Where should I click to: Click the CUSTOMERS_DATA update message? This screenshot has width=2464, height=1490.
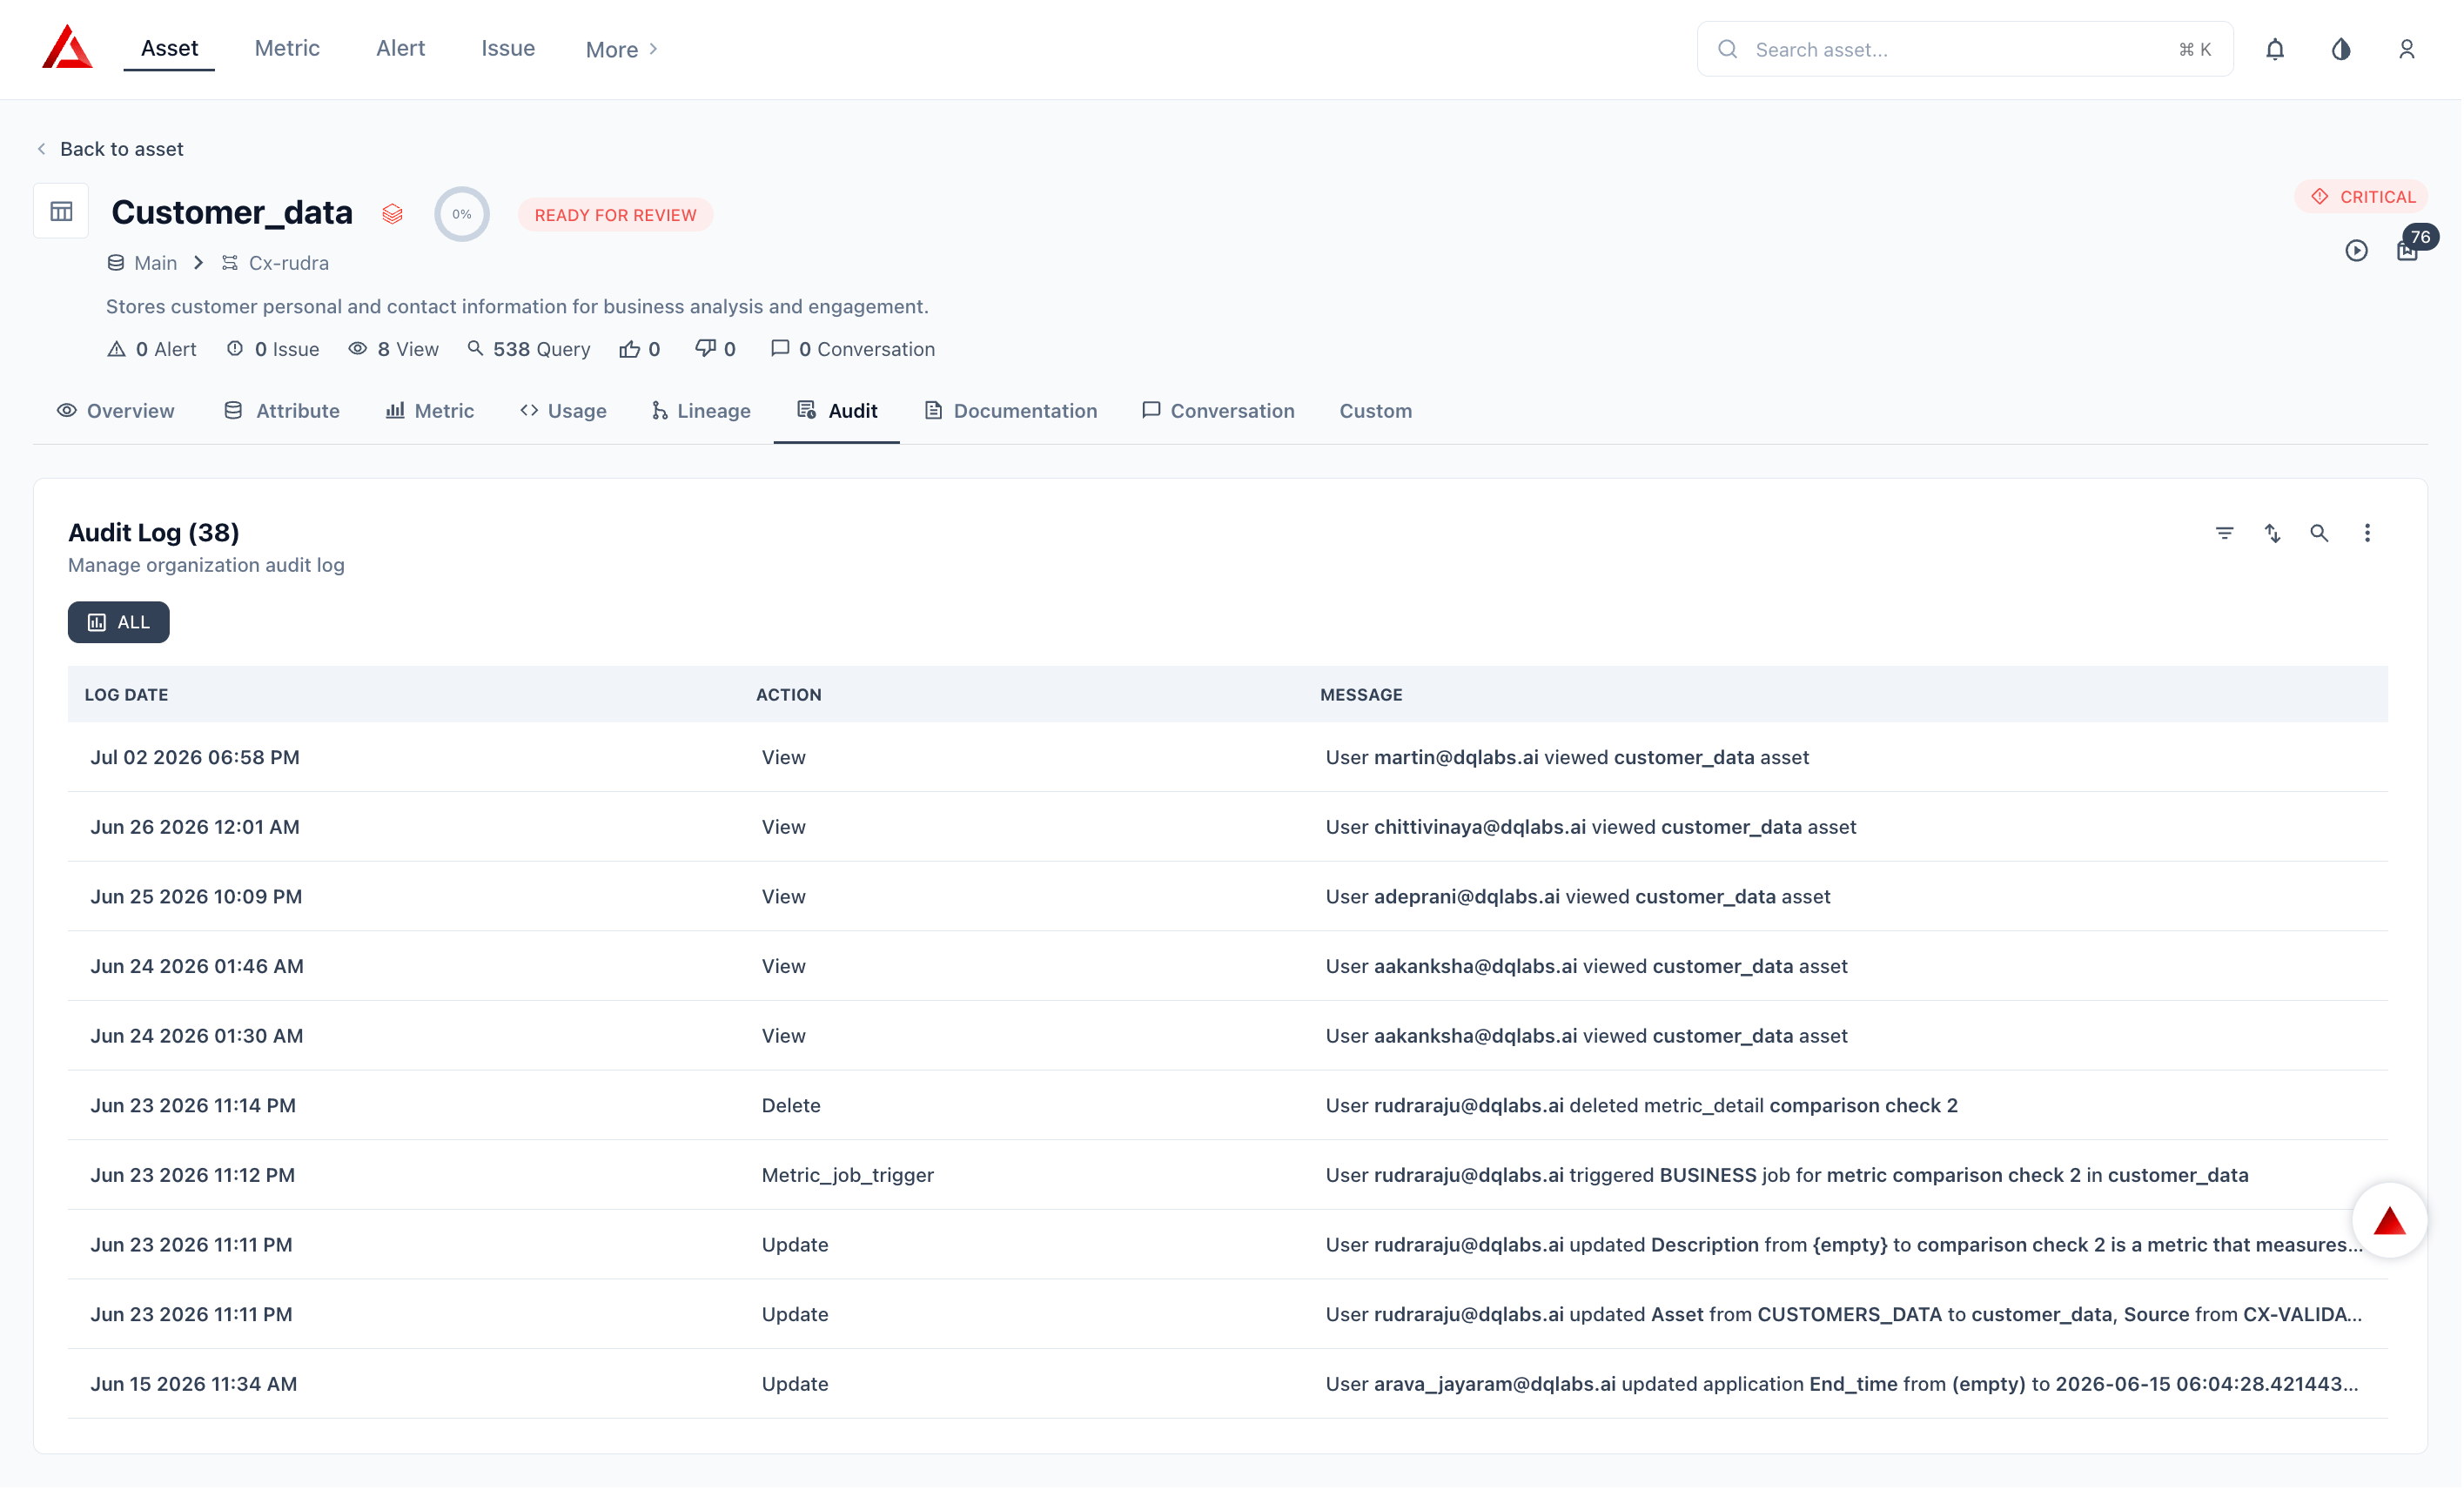1846,1315
